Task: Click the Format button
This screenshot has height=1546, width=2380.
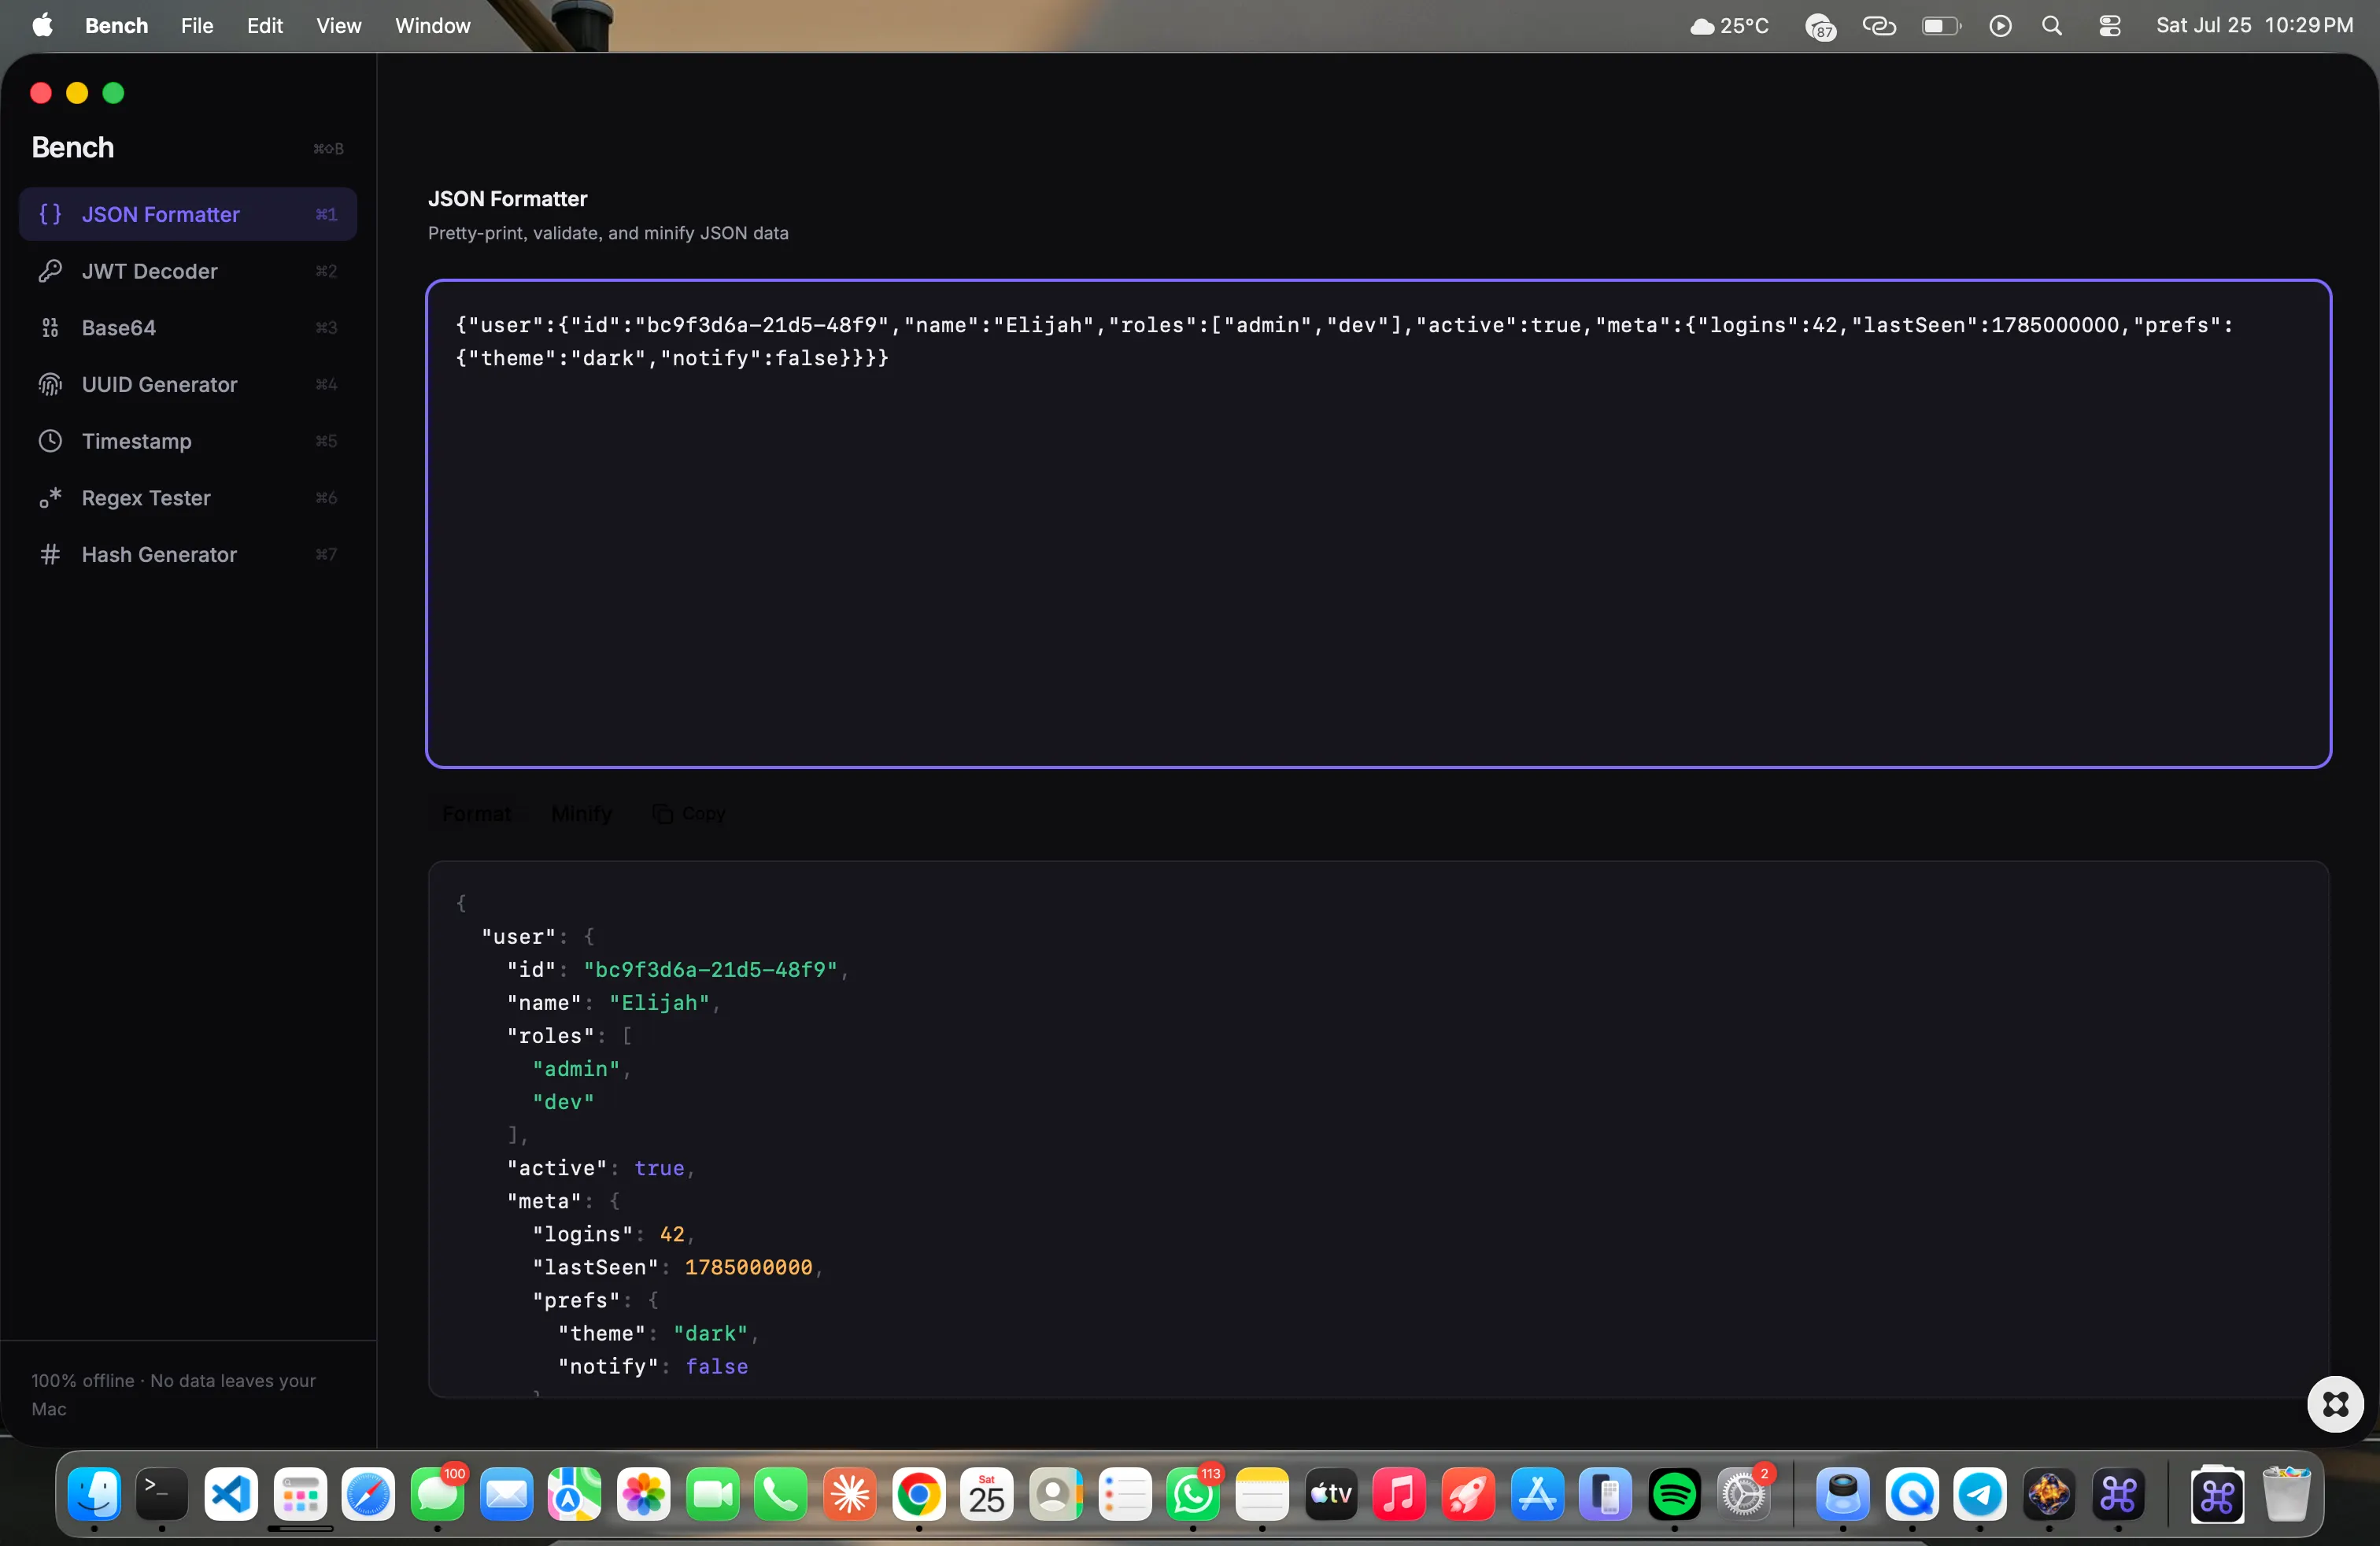Action: tap(477, 814)
